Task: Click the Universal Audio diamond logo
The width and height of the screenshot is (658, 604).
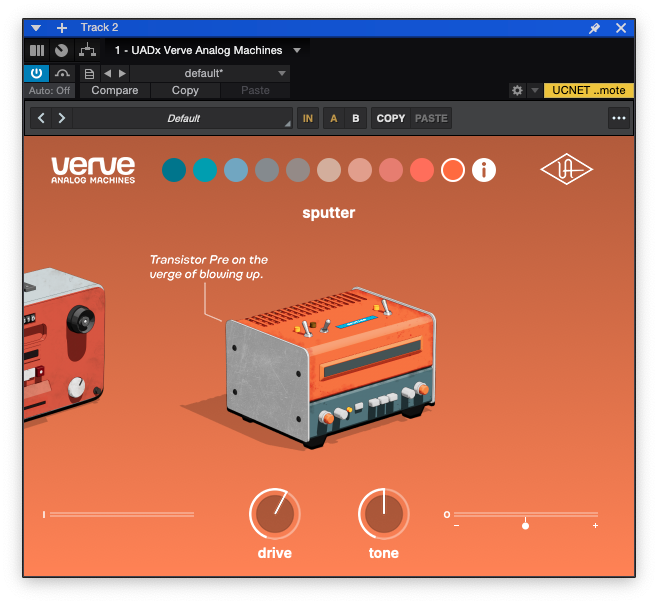Action: [x=567, y=169]
